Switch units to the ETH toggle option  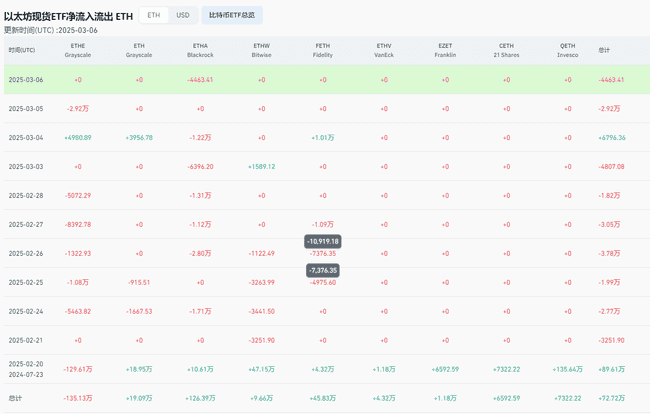(153, 15)
